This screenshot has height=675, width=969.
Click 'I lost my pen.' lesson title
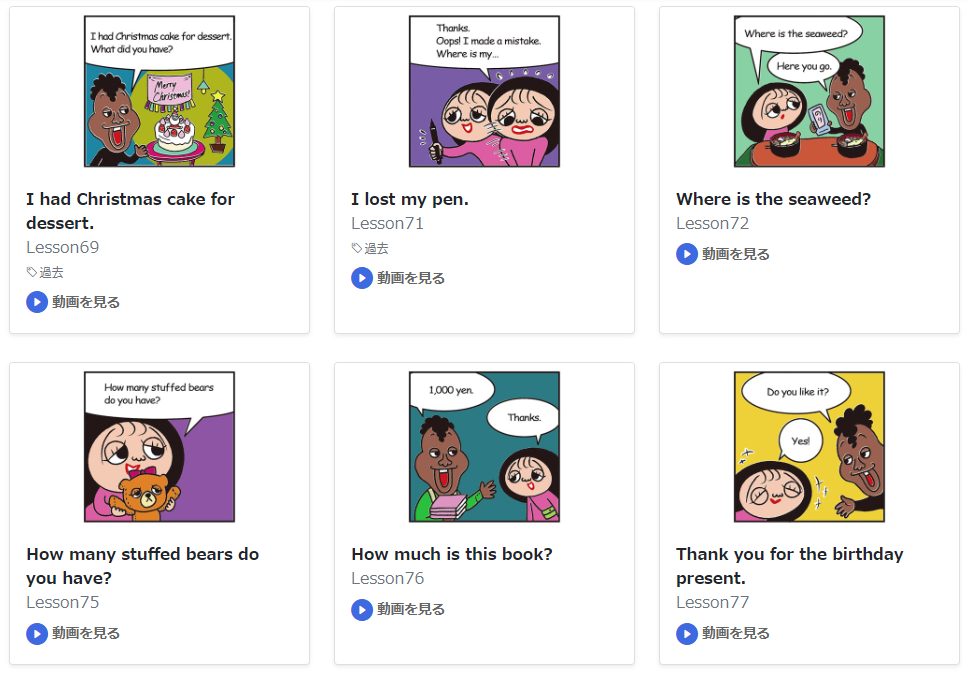(x=410, y=199)
